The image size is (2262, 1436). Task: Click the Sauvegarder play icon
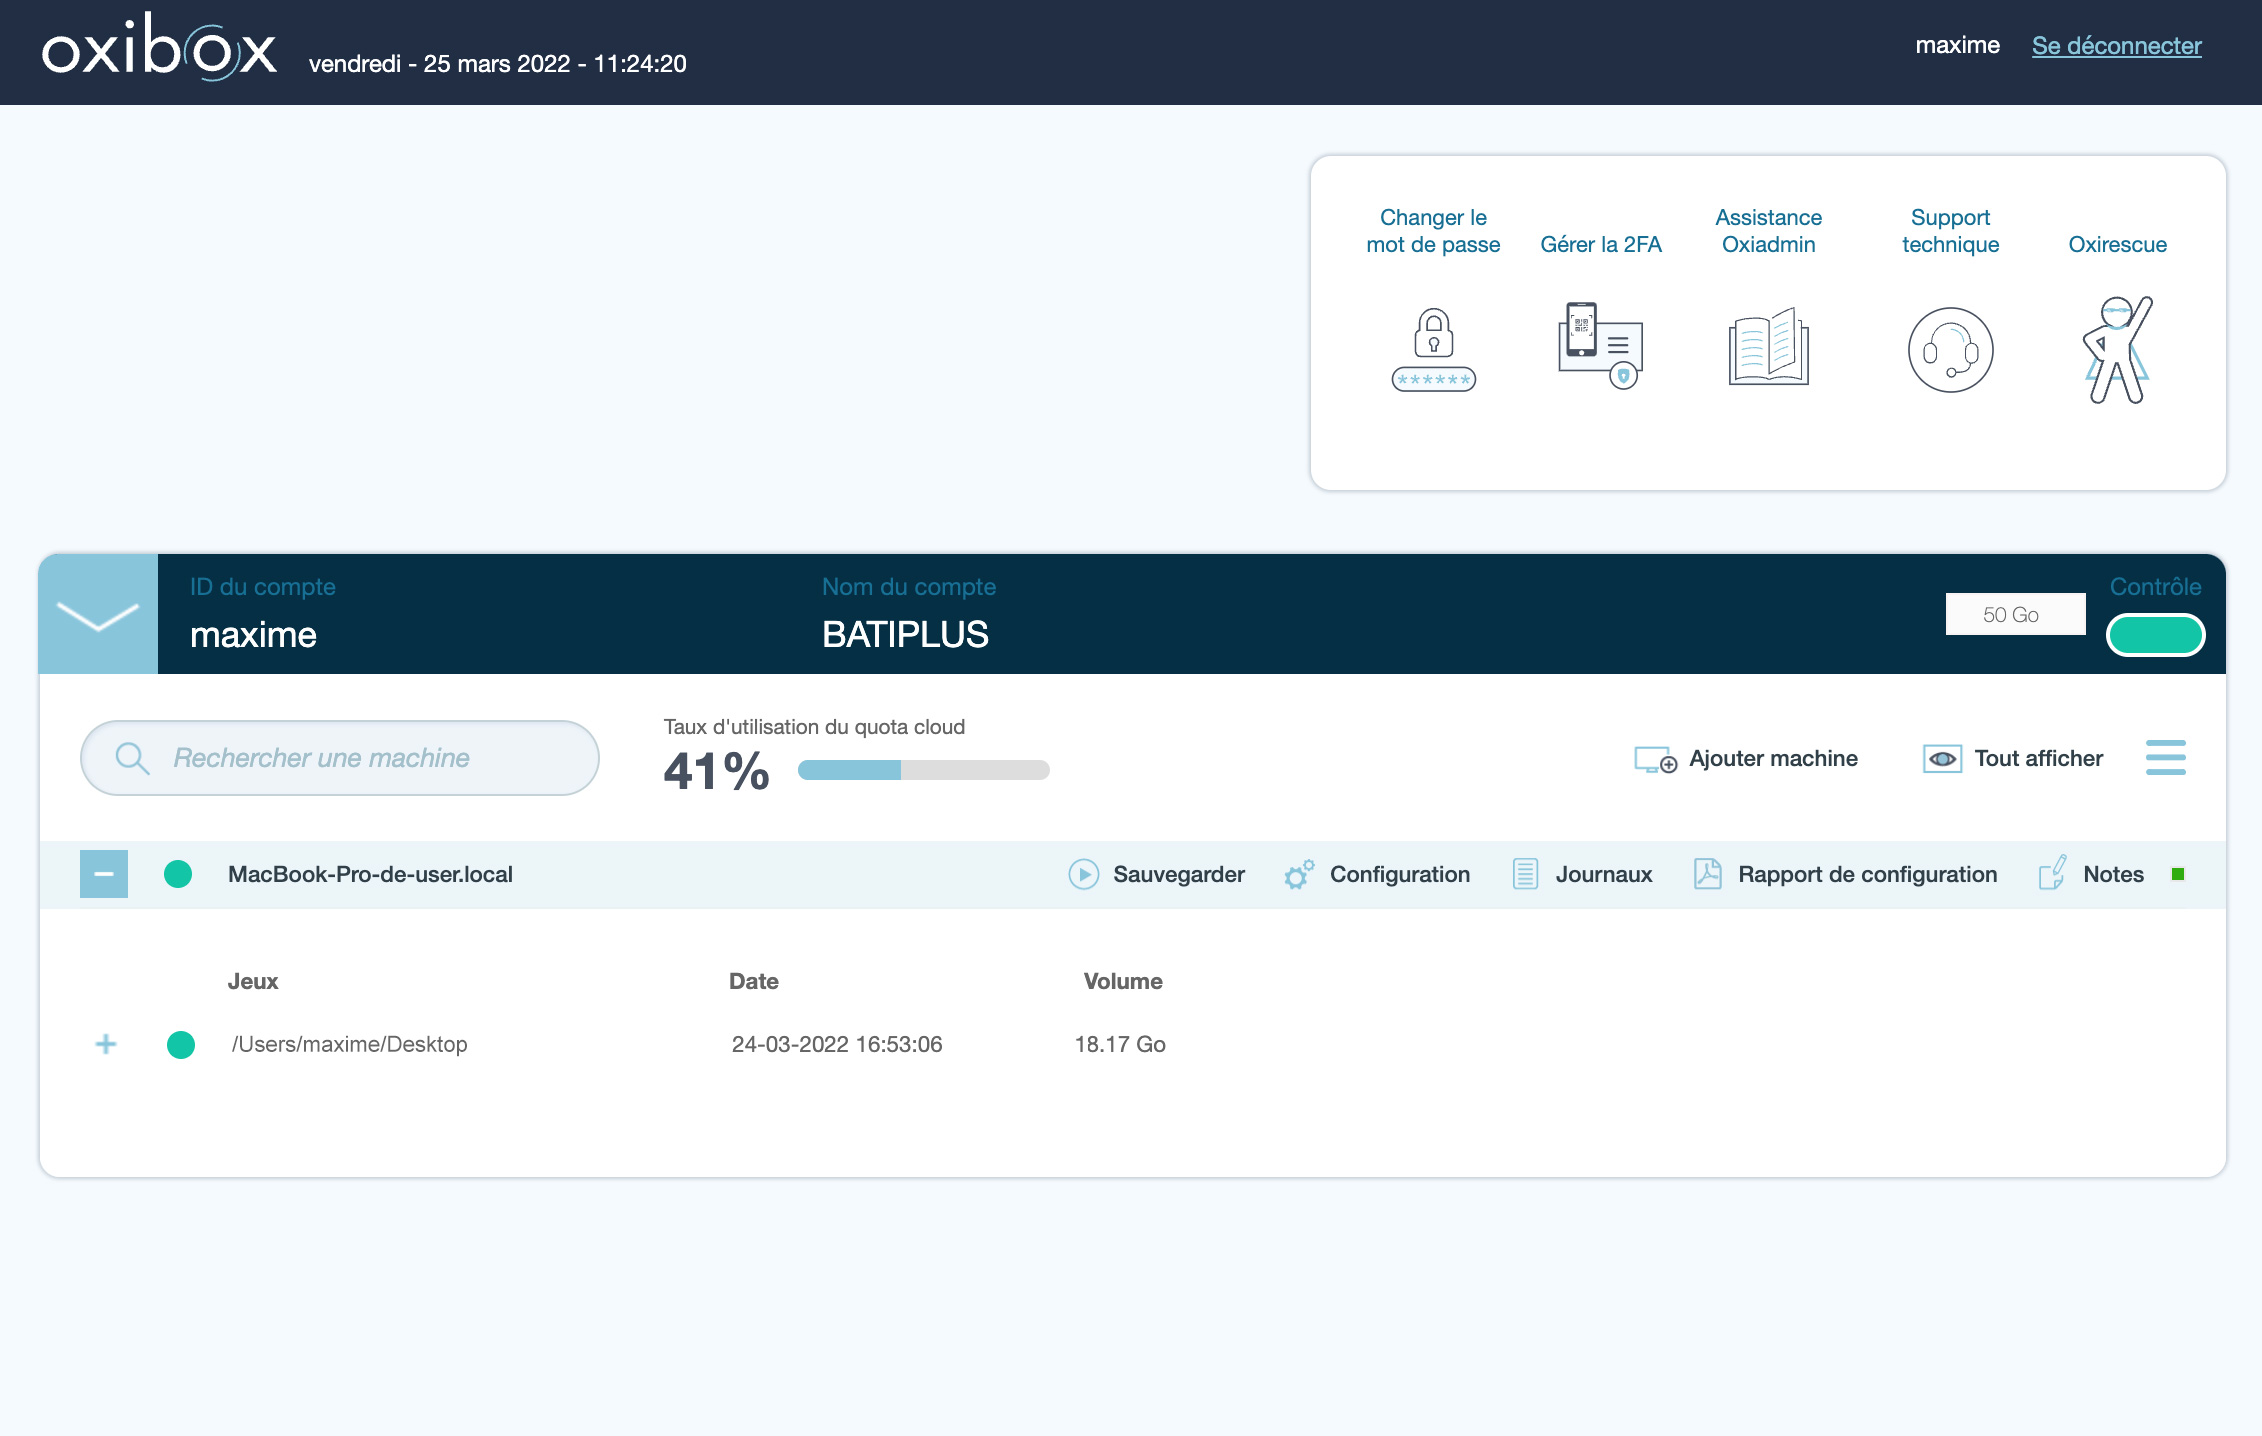pos(1083,874)
